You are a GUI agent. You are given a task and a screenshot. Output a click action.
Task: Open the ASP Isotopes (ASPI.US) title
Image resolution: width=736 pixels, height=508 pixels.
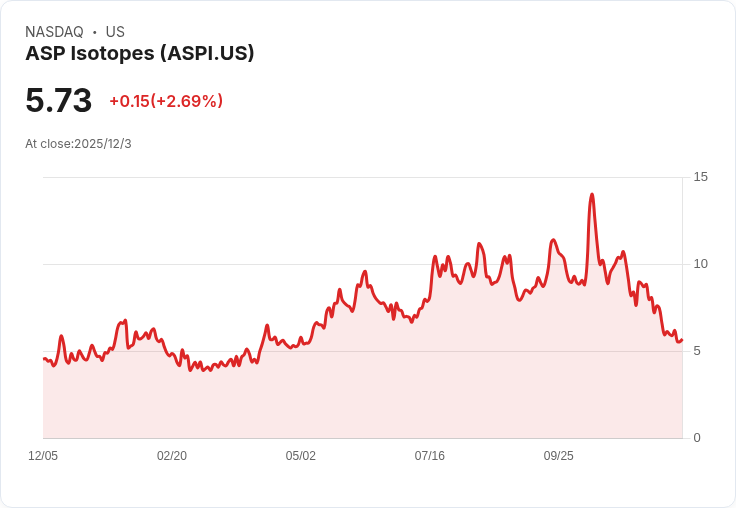point(140,54)
